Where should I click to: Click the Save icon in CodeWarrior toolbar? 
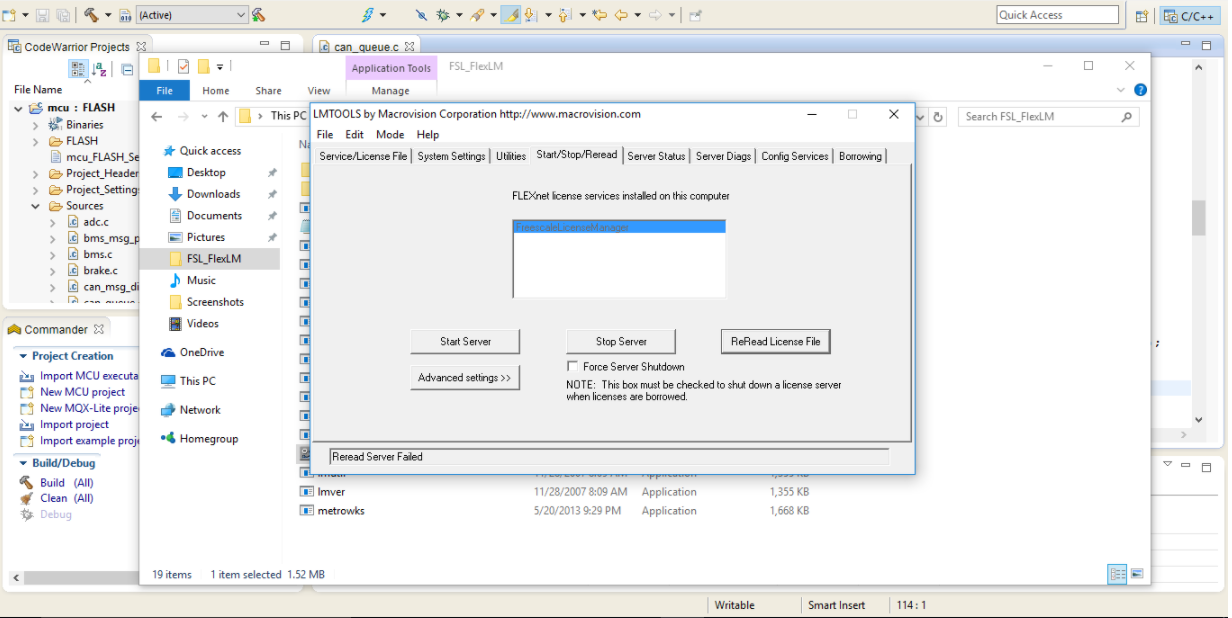tap(43, 15)
